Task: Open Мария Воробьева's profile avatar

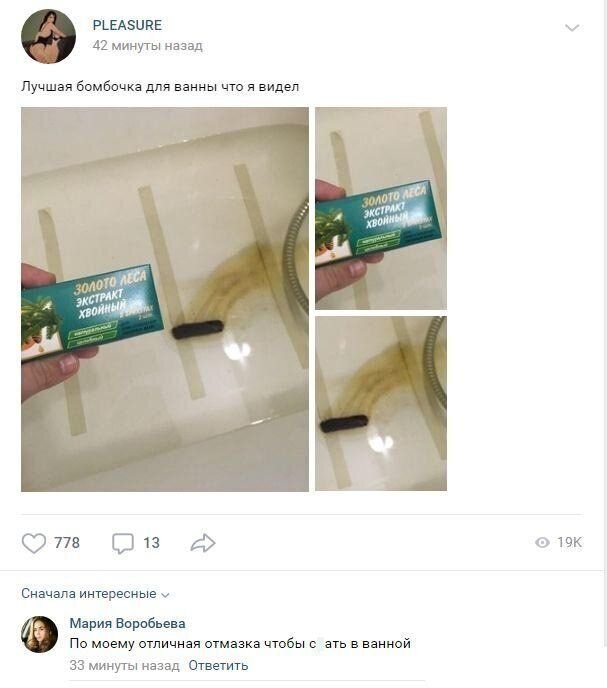Action: tap(40, 634)
